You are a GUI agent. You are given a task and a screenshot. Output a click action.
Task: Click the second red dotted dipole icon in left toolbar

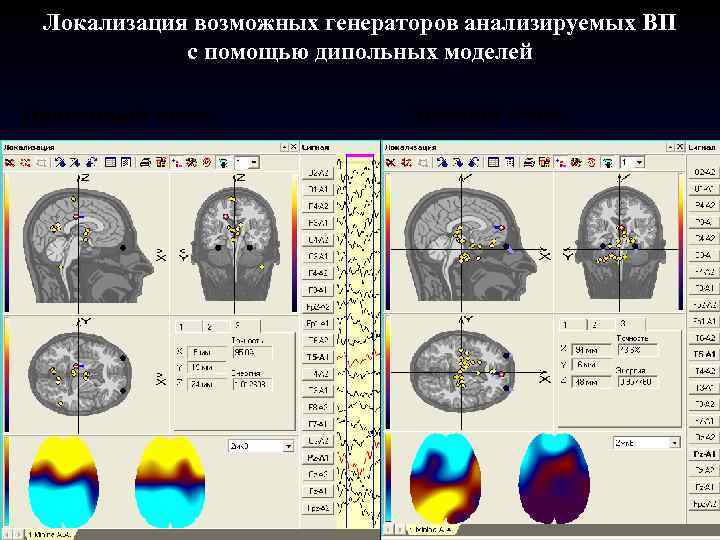point(25,163)
